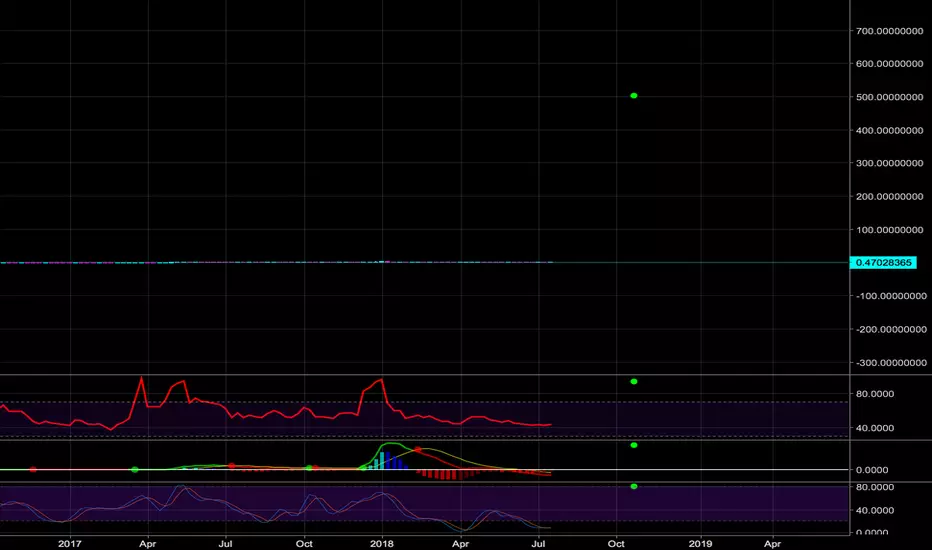Screen dimensions: 932x550
Task: Click the -100.00000000 price axis label
Action: coord(890,296)
